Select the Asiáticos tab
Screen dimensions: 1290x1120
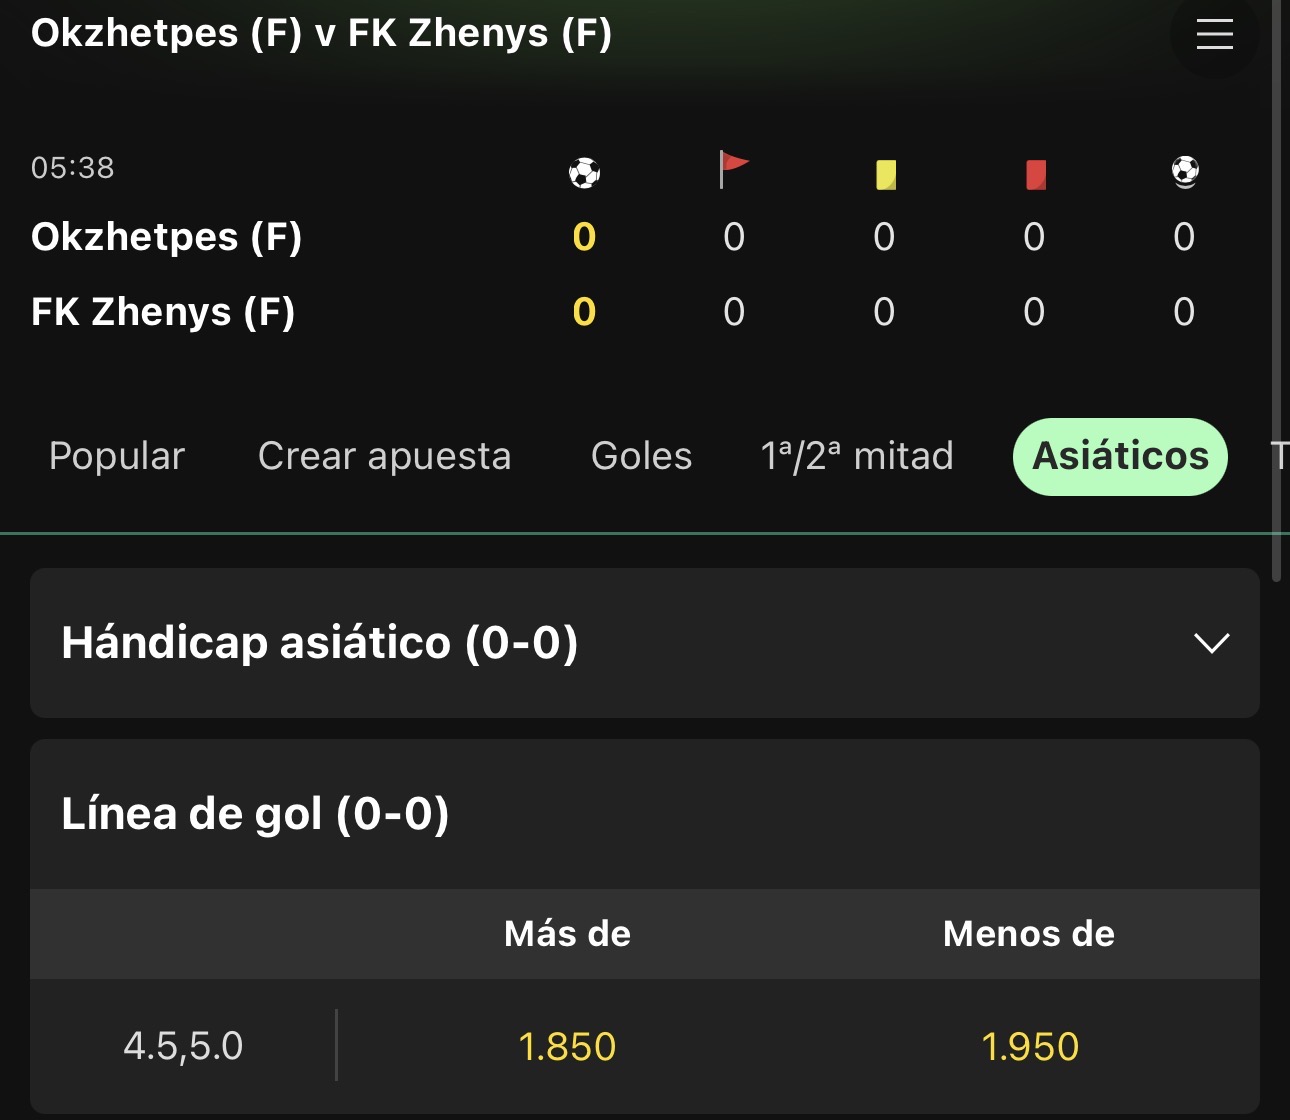1120,457
